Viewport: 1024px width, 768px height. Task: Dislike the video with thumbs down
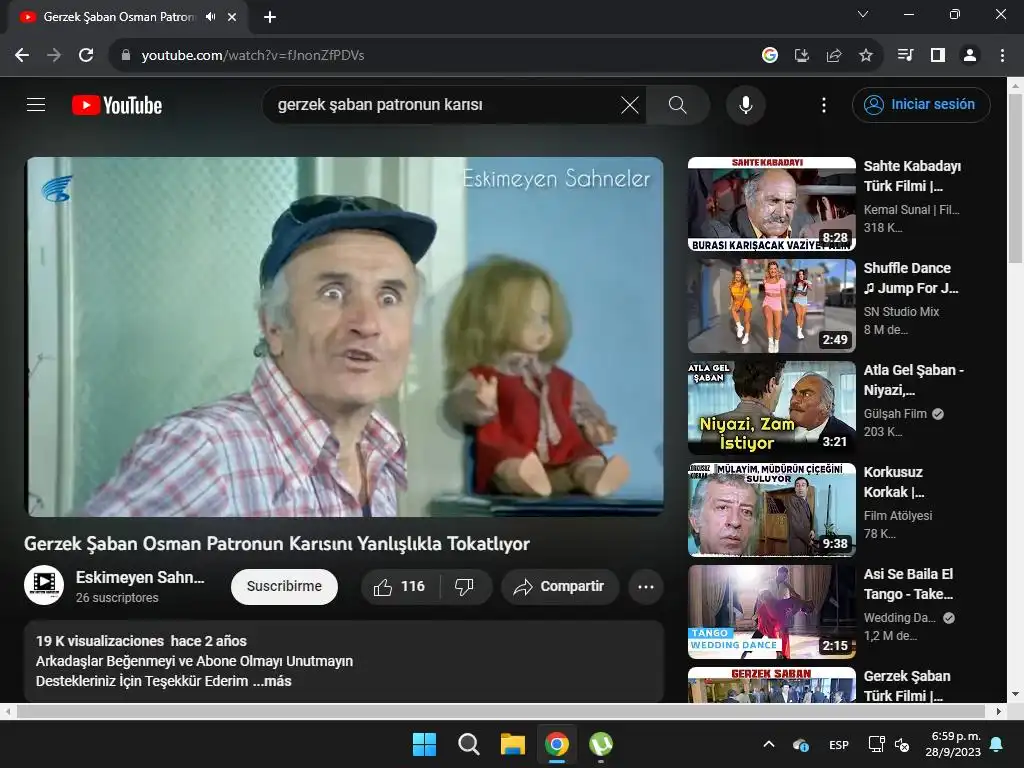(x=464, y=586)
